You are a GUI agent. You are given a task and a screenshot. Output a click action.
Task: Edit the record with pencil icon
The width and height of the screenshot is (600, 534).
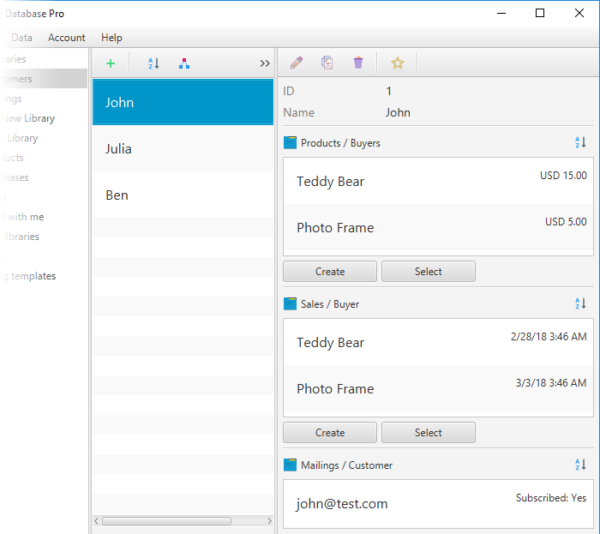point(297,63)
